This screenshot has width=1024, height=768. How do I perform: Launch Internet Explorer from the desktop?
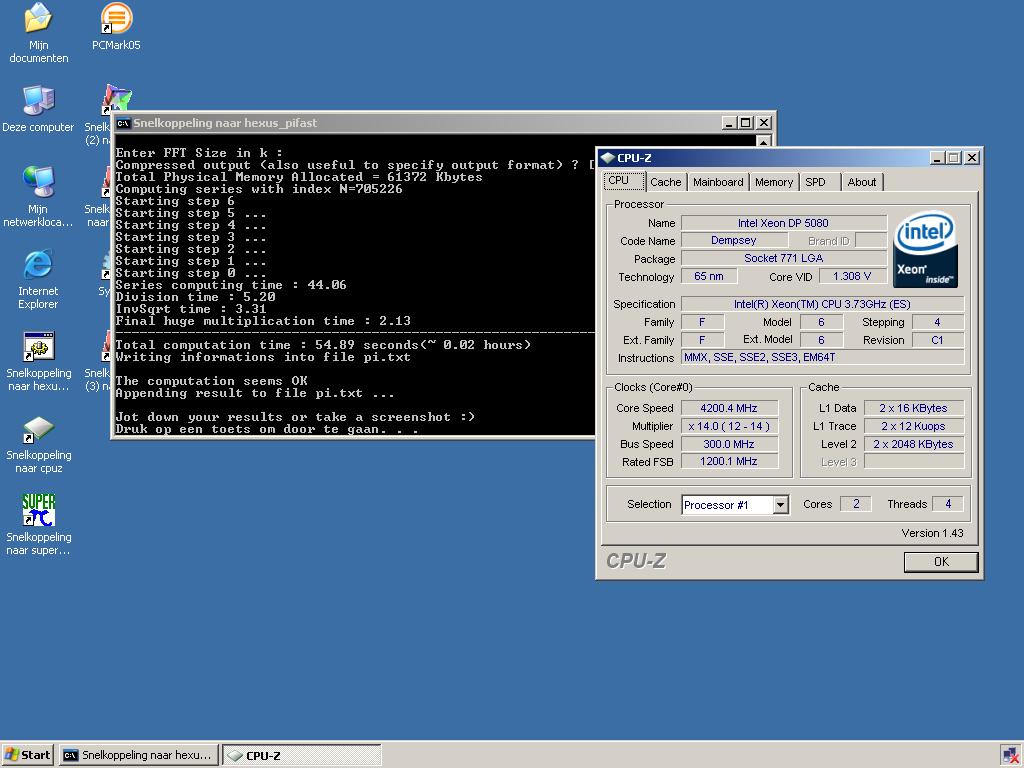tap(38, 279)
